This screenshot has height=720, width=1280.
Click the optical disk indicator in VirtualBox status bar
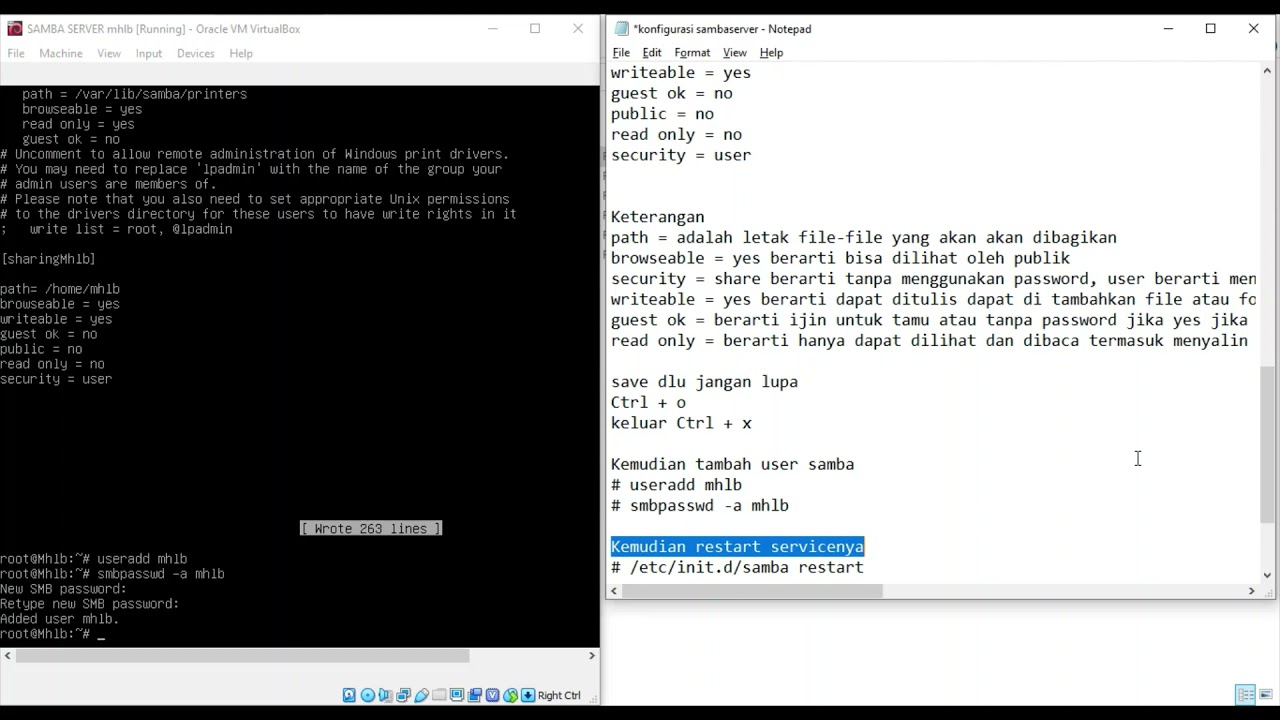[367, 695]
